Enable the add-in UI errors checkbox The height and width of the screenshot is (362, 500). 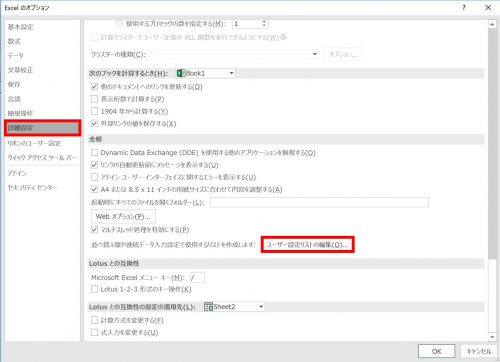(94, 177)
